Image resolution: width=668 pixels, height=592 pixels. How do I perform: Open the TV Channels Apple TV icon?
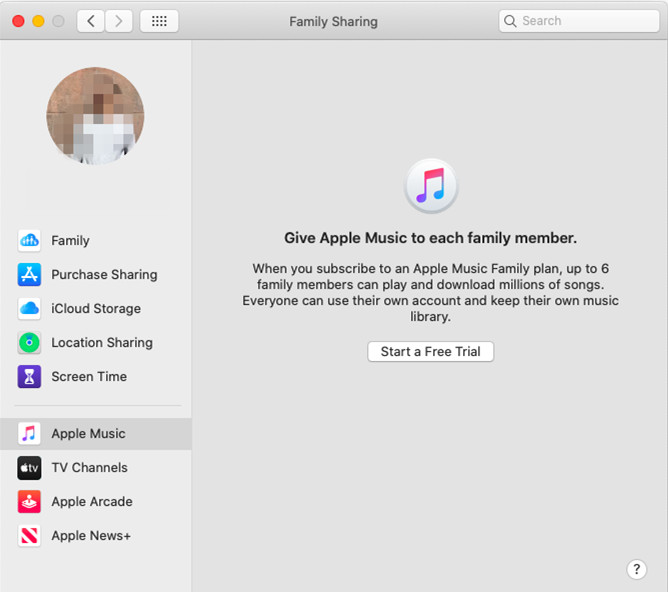coord(29,468)
